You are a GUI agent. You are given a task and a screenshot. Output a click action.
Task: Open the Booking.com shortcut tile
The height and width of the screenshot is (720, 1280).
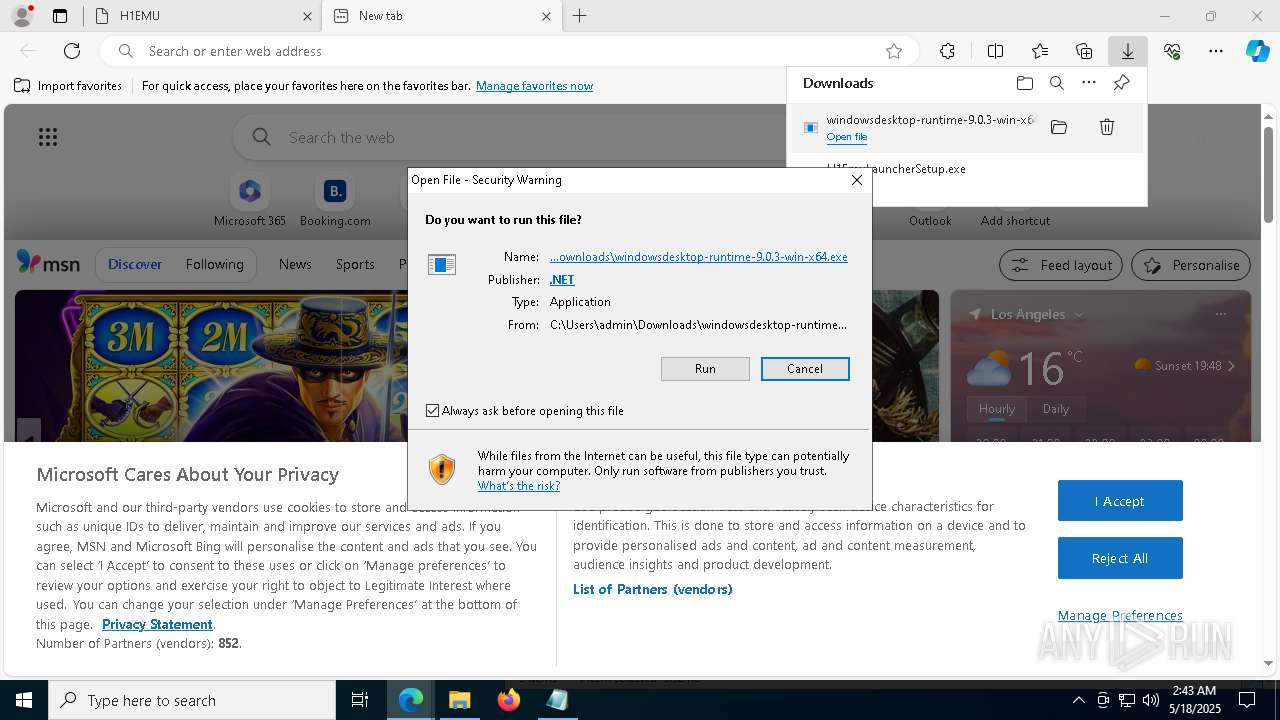coord(335,200)
